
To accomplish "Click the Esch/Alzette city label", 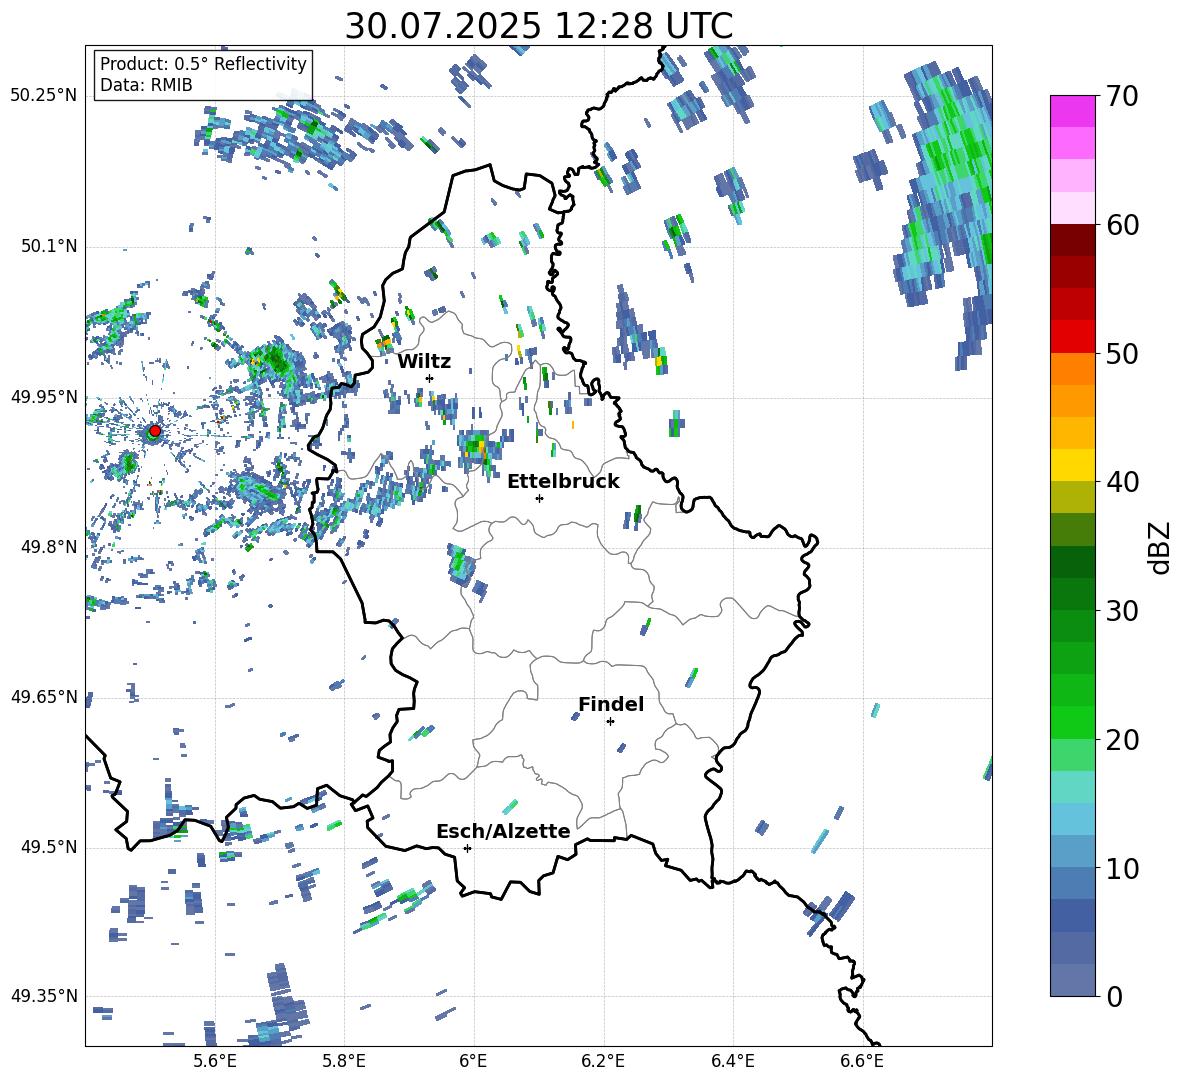I will click(503, 831).
